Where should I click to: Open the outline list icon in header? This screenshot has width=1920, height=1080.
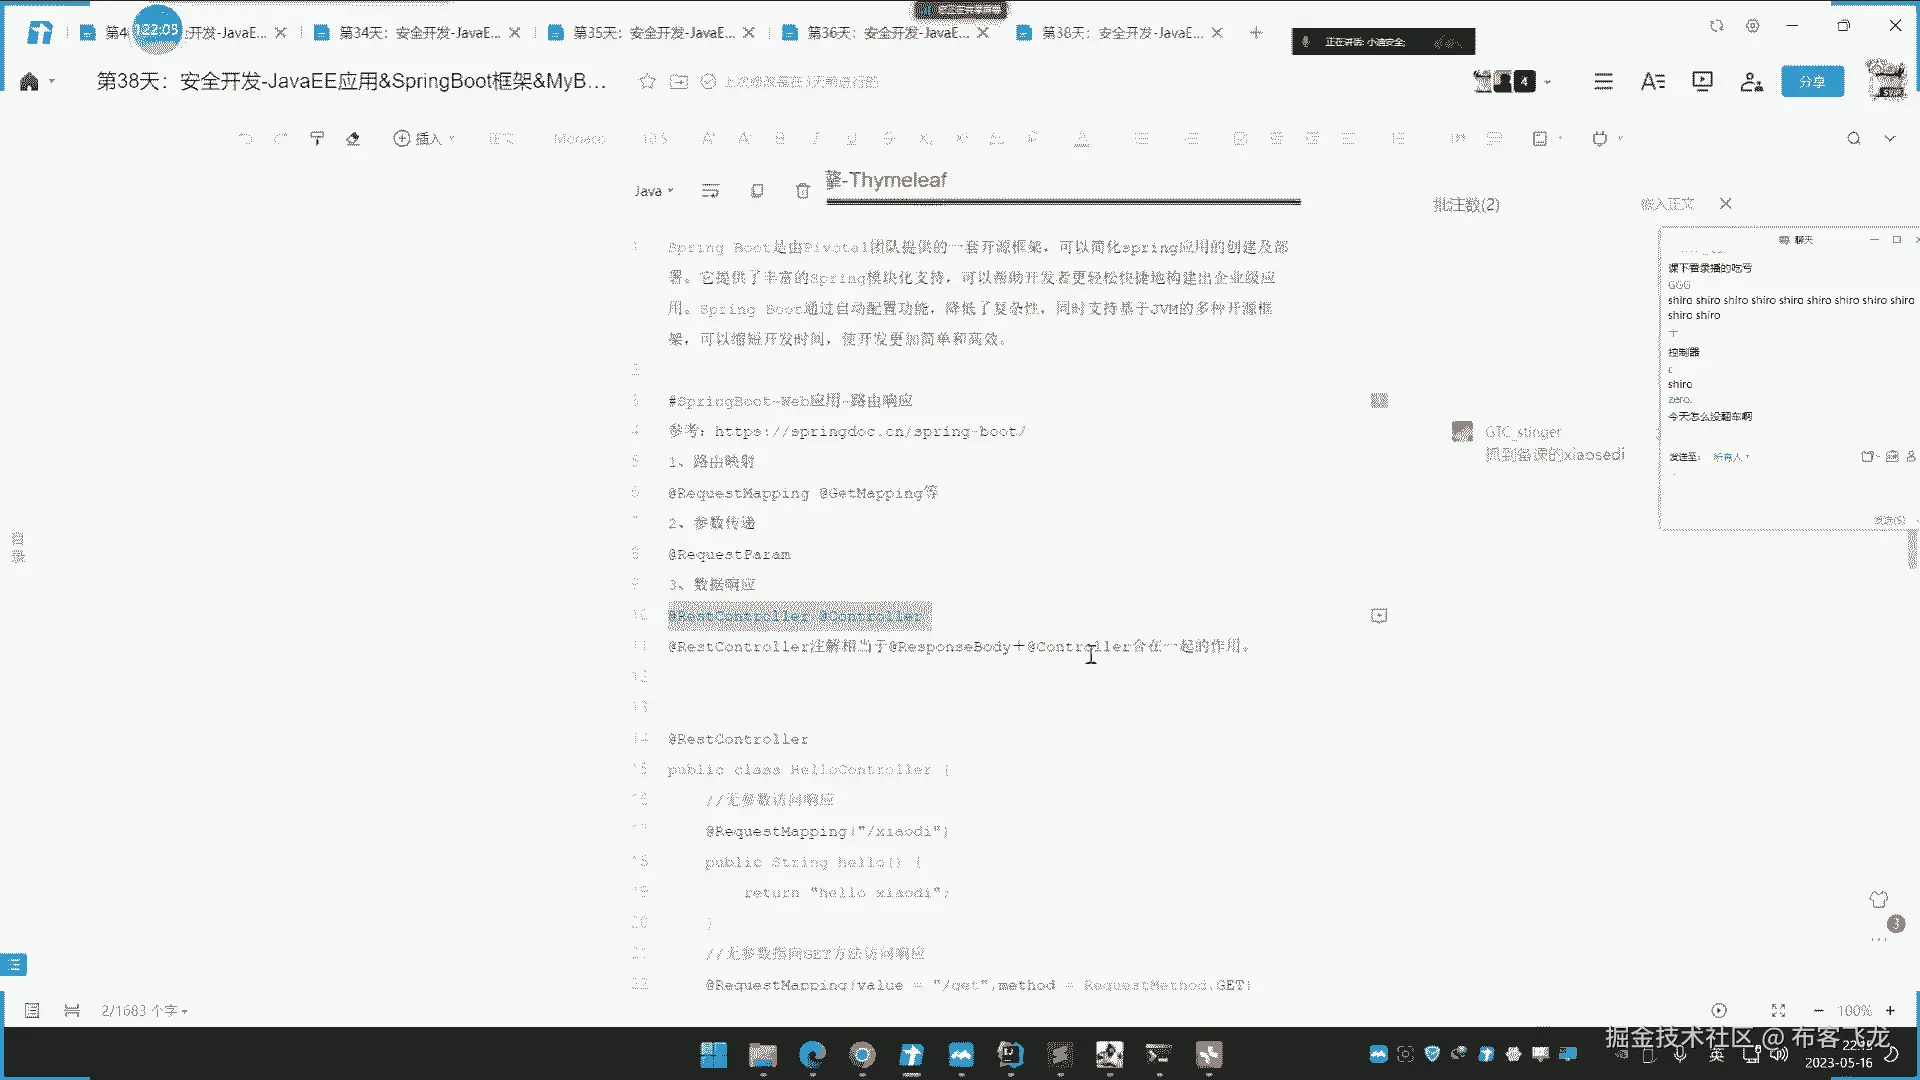(1603, 81)
